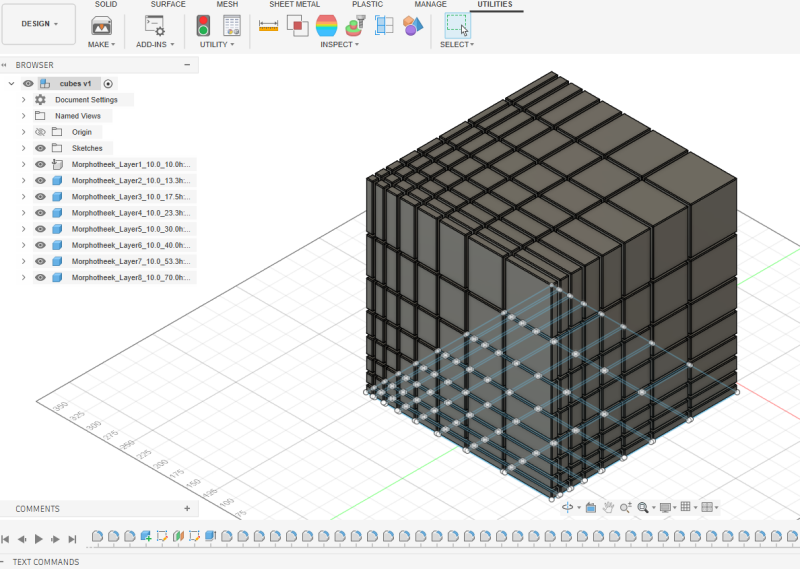The width and height of the screenshot is (800, 569).
Task: Select the Pan hand tool
Action: point(608,507)
